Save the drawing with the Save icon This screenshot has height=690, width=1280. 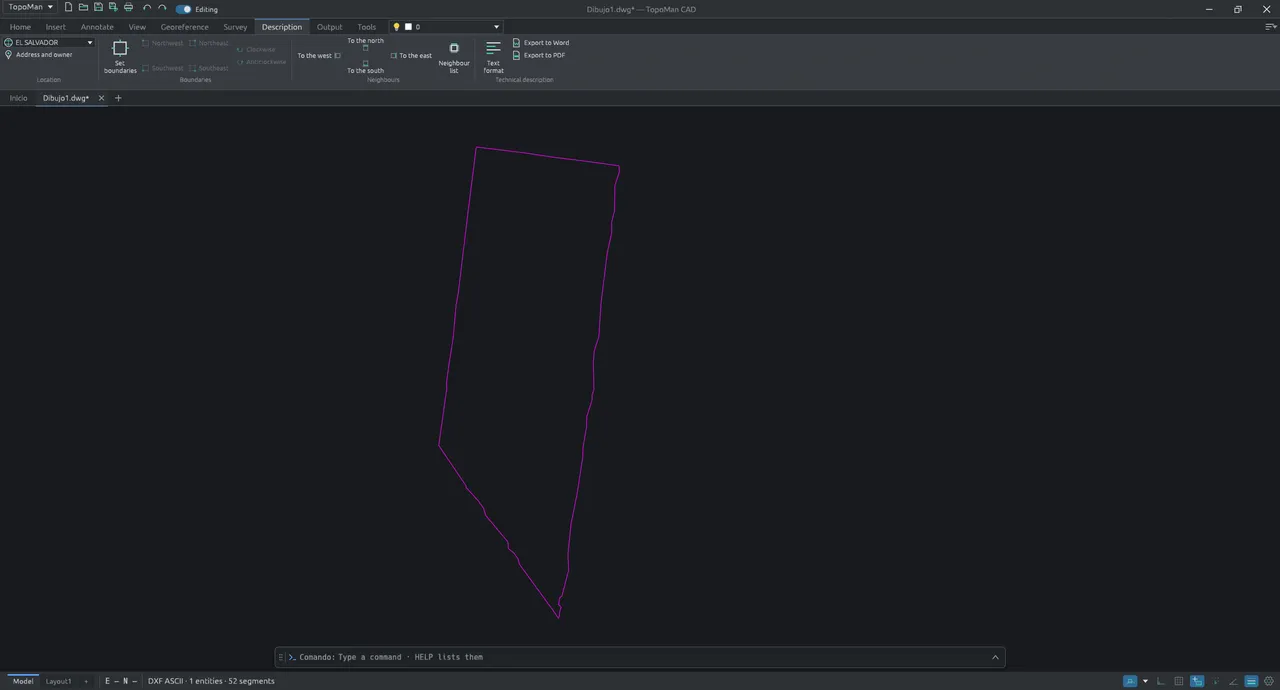coord(98,7)
